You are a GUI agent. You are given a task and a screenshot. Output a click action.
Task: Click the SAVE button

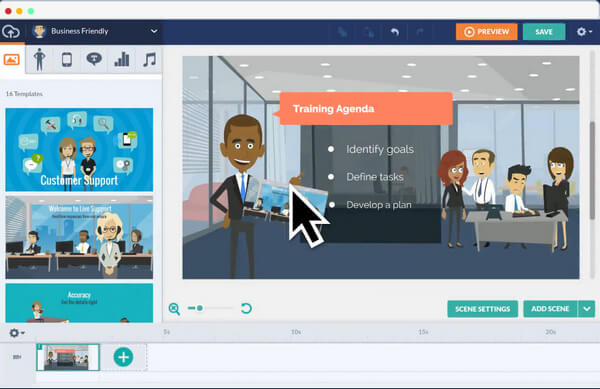tap(544, 32)
